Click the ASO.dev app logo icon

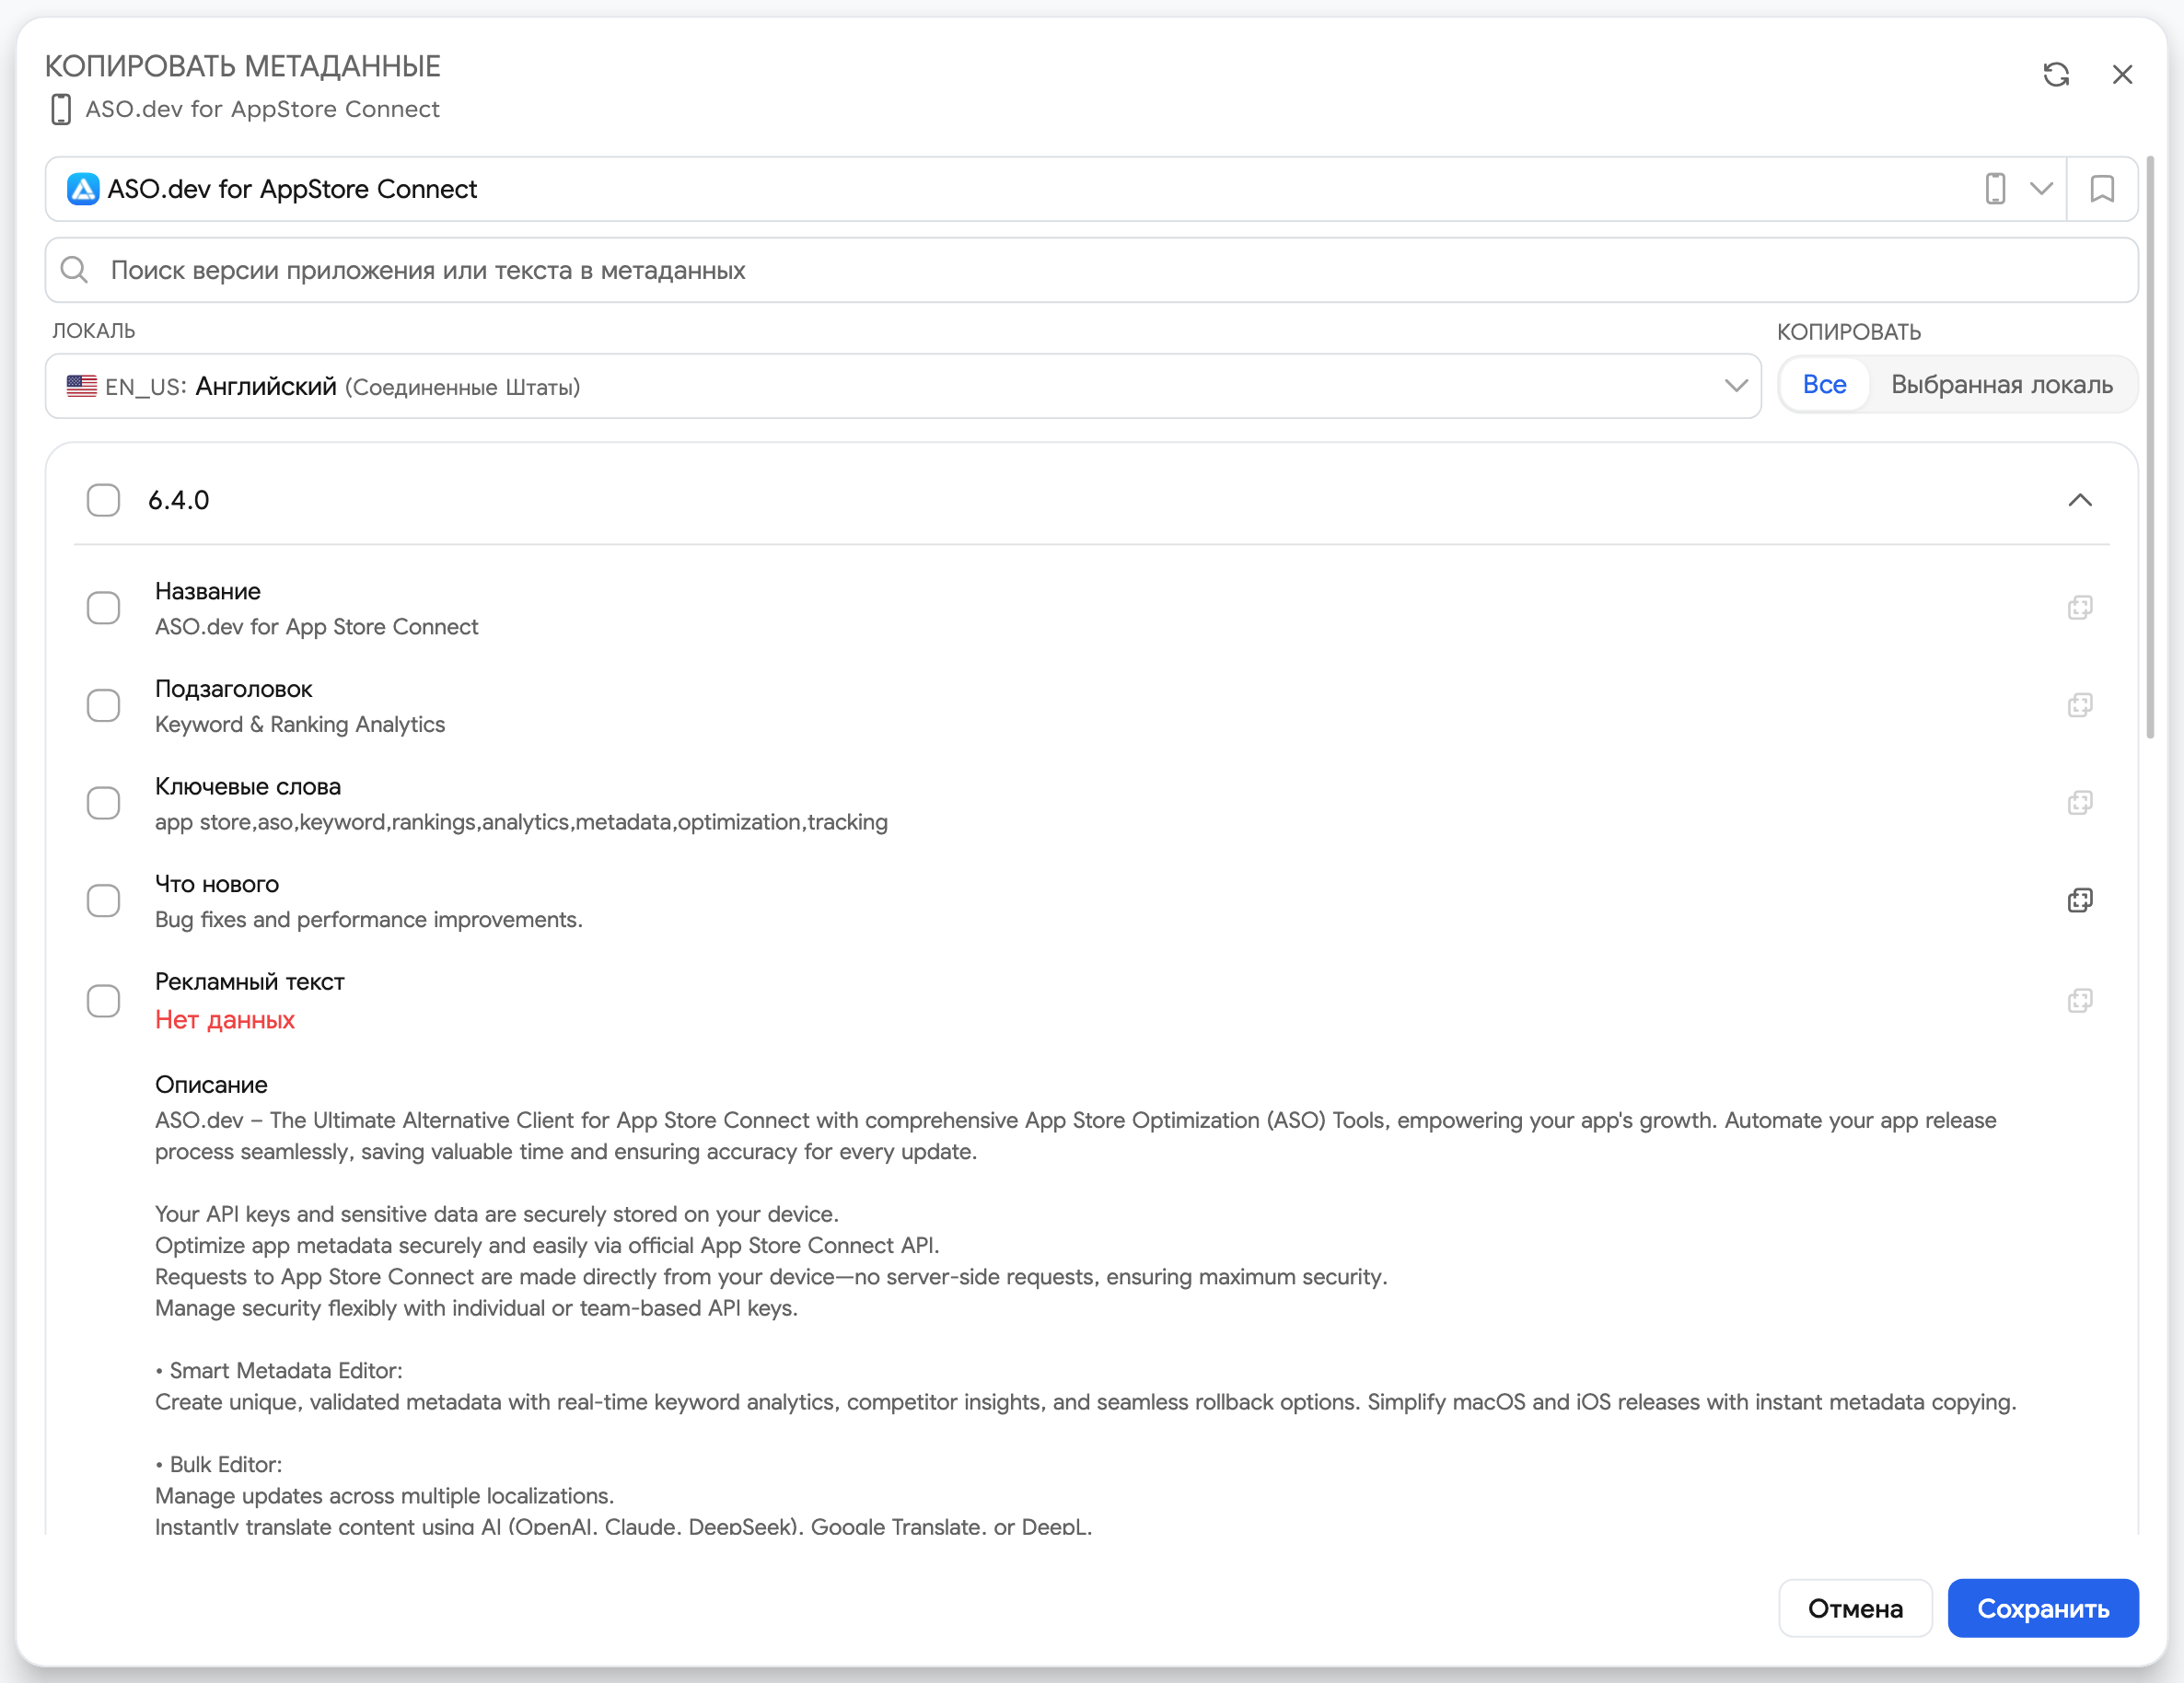83,189
